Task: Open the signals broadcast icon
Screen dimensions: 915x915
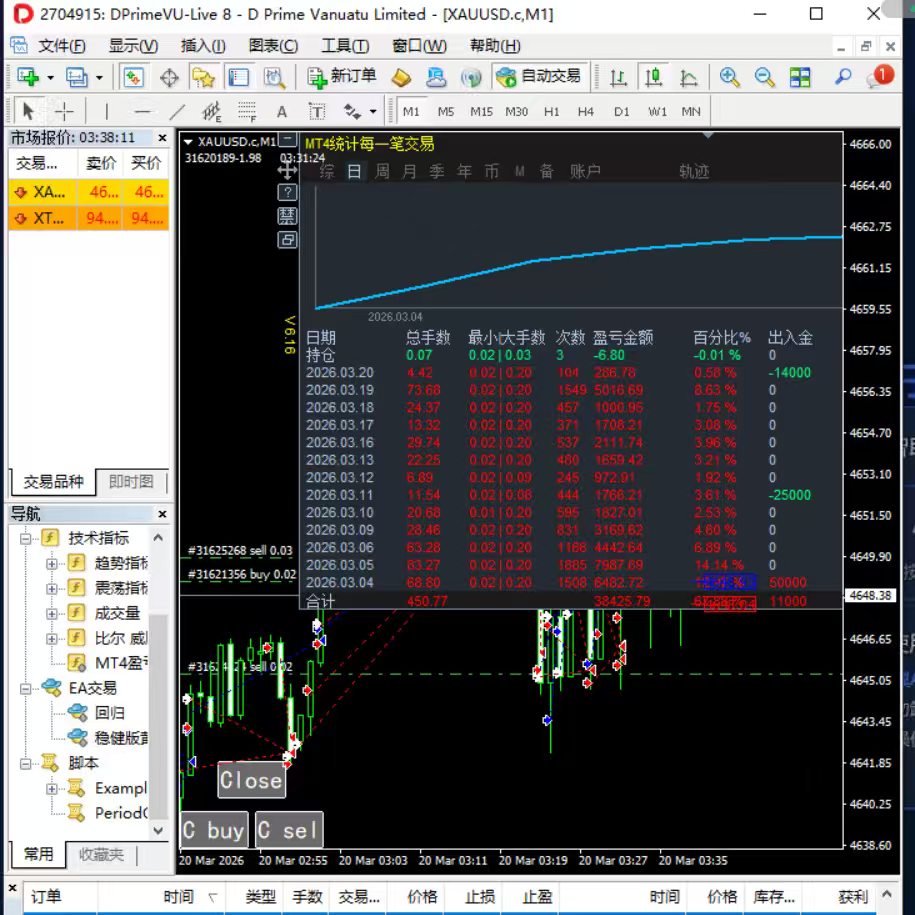Action: pyautogui.click(x=471, y=77)
